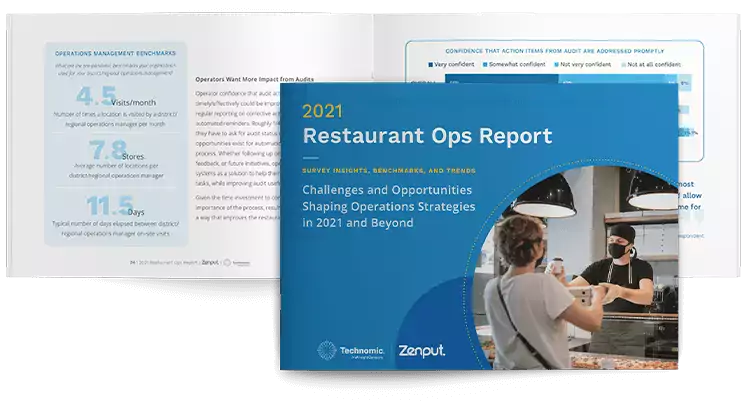Click the "Not very confident" legend swatch

pos(556,65)
